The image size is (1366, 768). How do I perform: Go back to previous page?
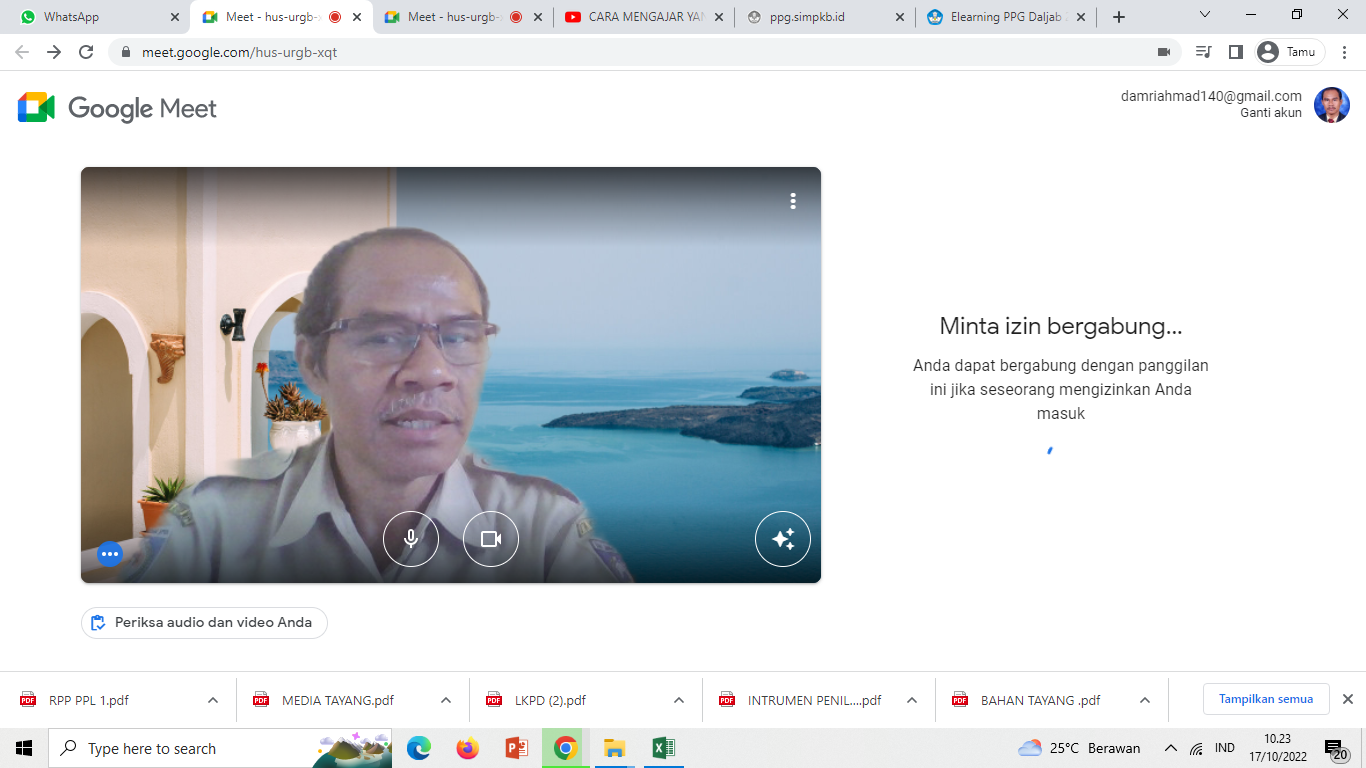click(x=22, y=52)
